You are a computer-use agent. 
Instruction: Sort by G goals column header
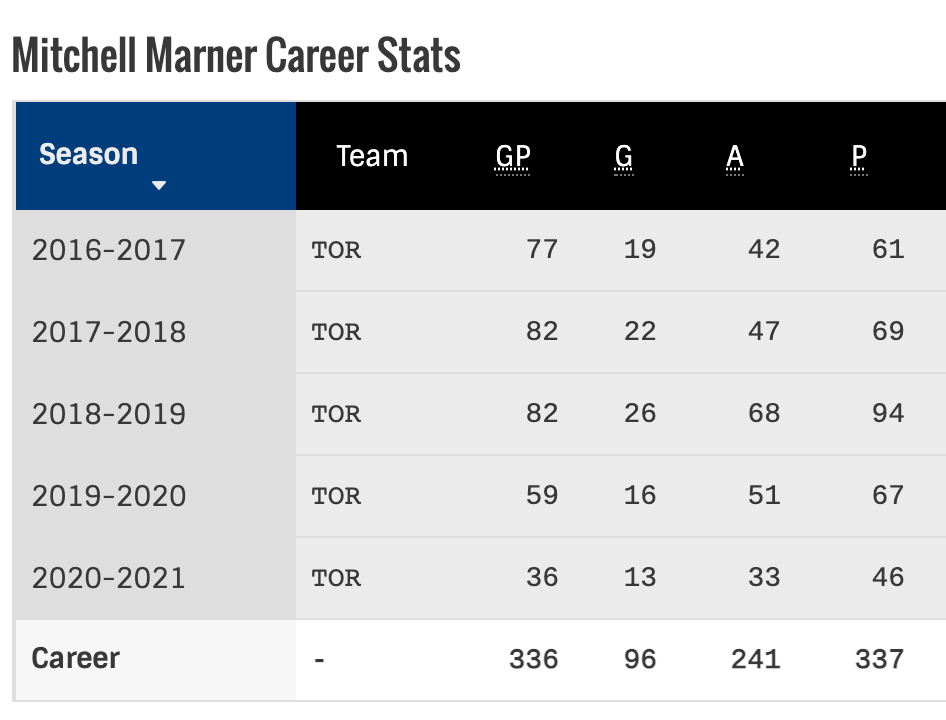click(624, 157)
